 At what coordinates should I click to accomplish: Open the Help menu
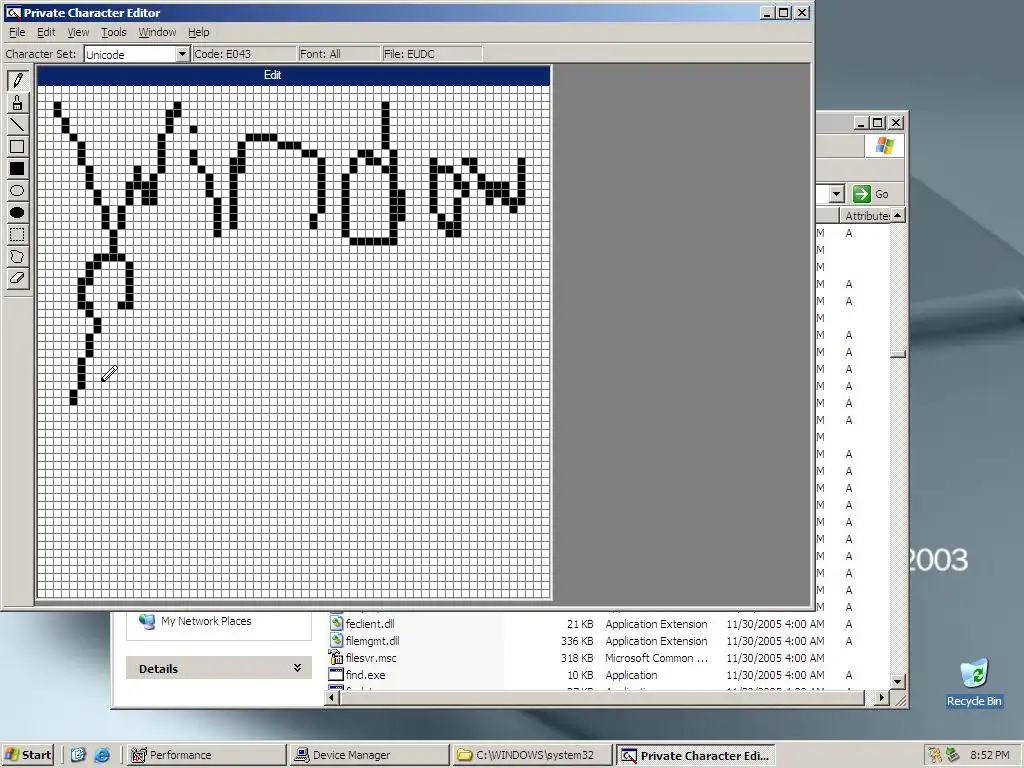[199, 32]
